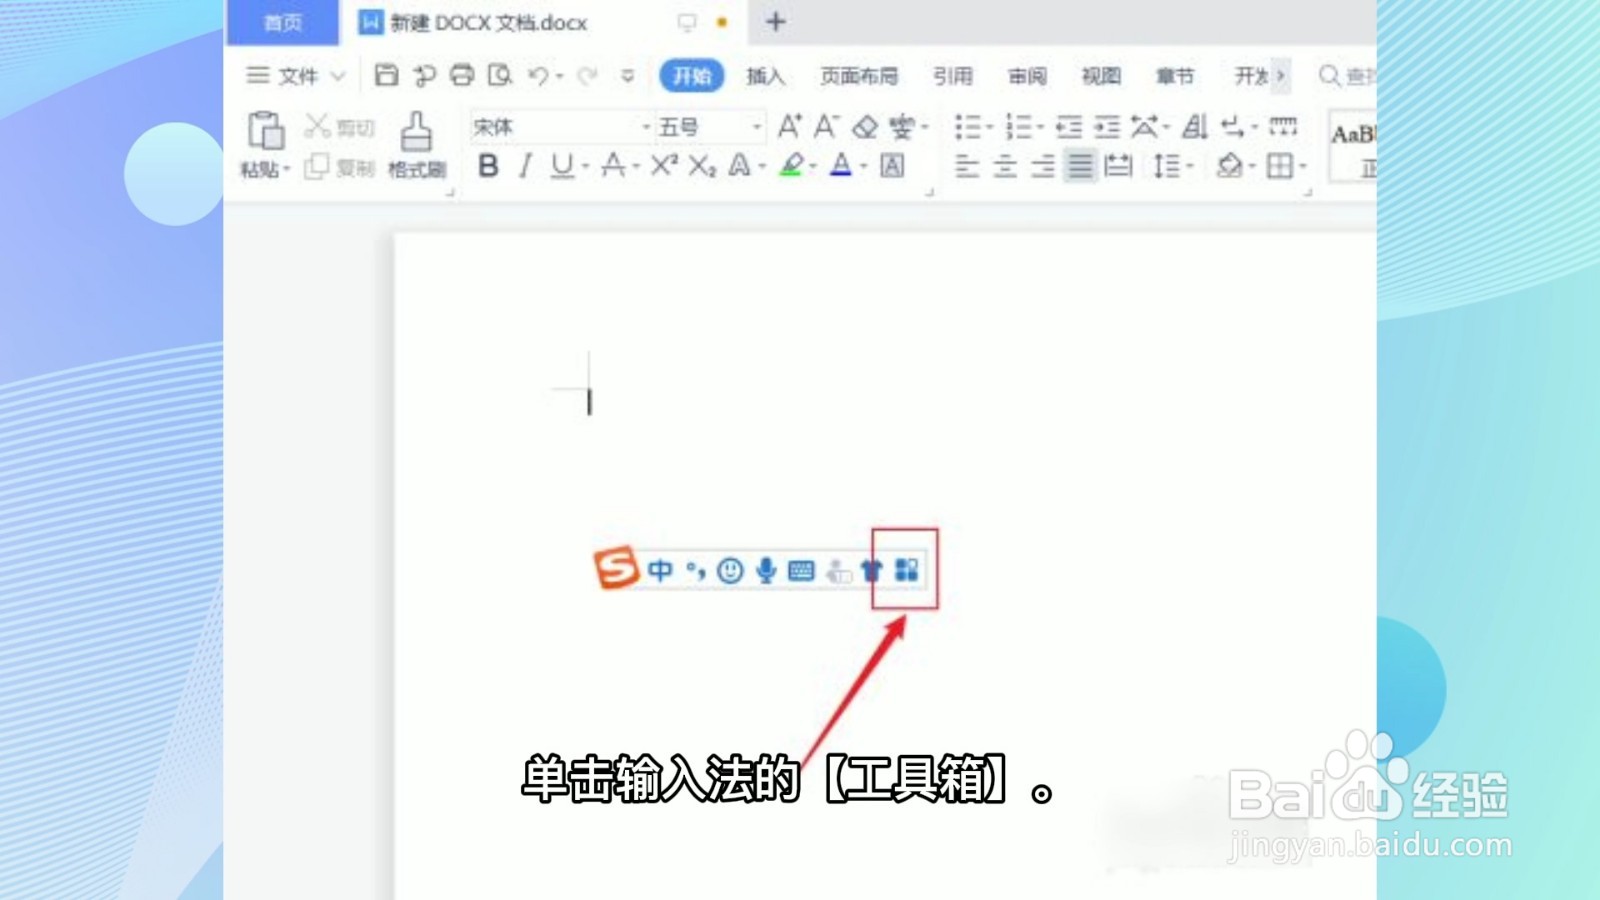Screen dimensions: 1600x900
Task: Click the Copy (复制) button
Action: point(339,167)
